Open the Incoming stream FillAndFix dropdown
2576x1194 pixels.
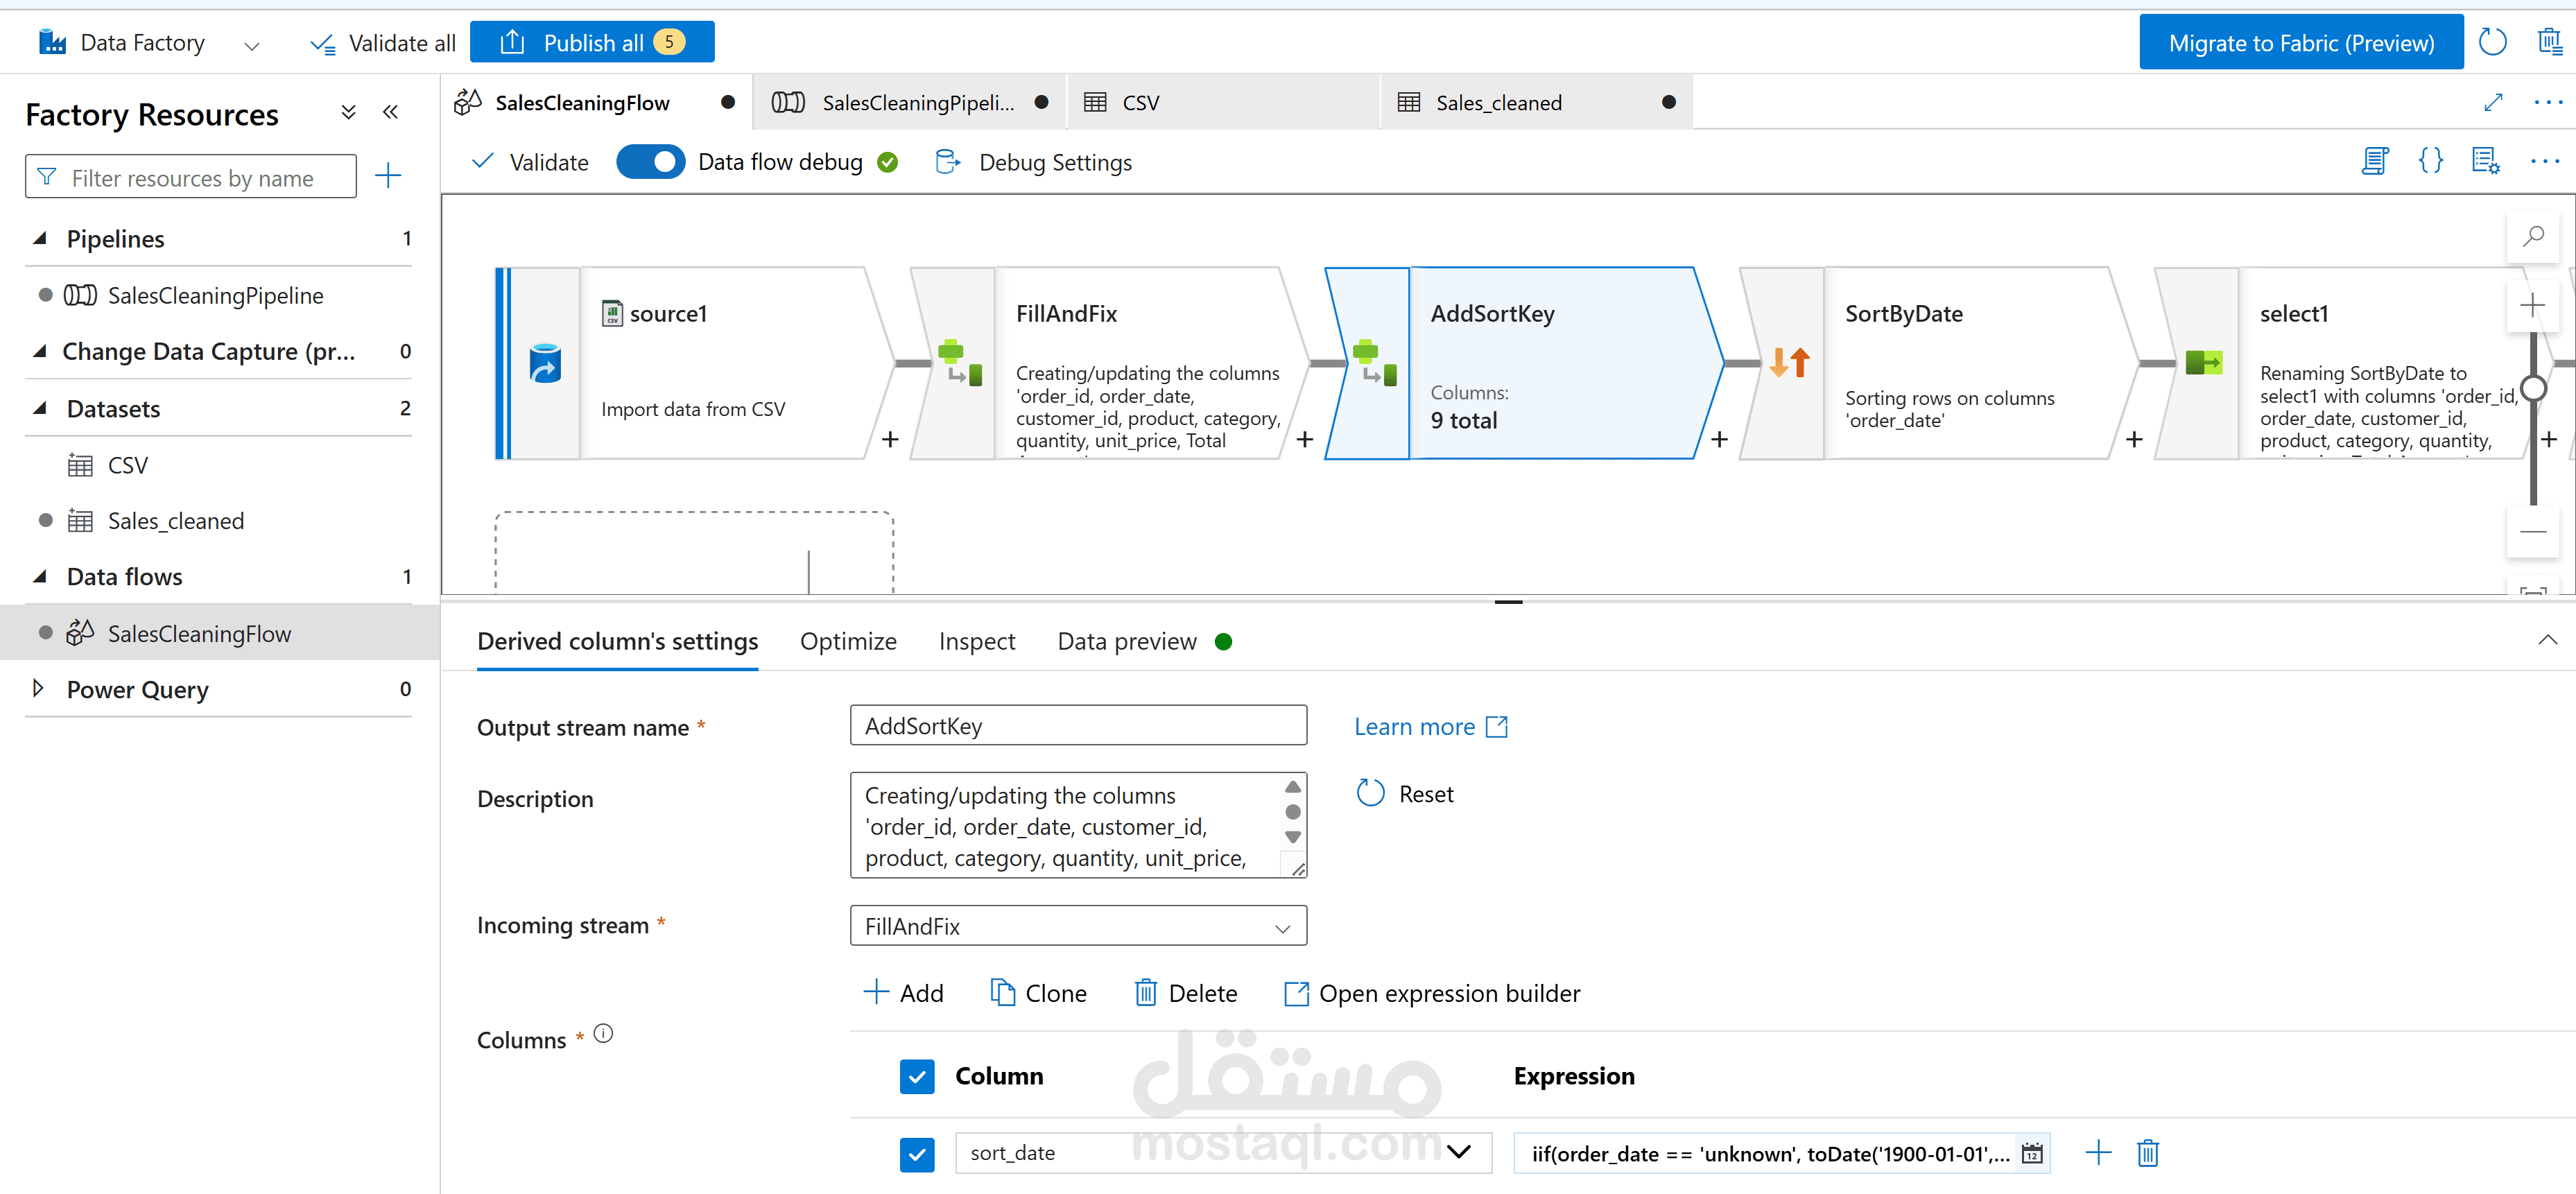1077,926
